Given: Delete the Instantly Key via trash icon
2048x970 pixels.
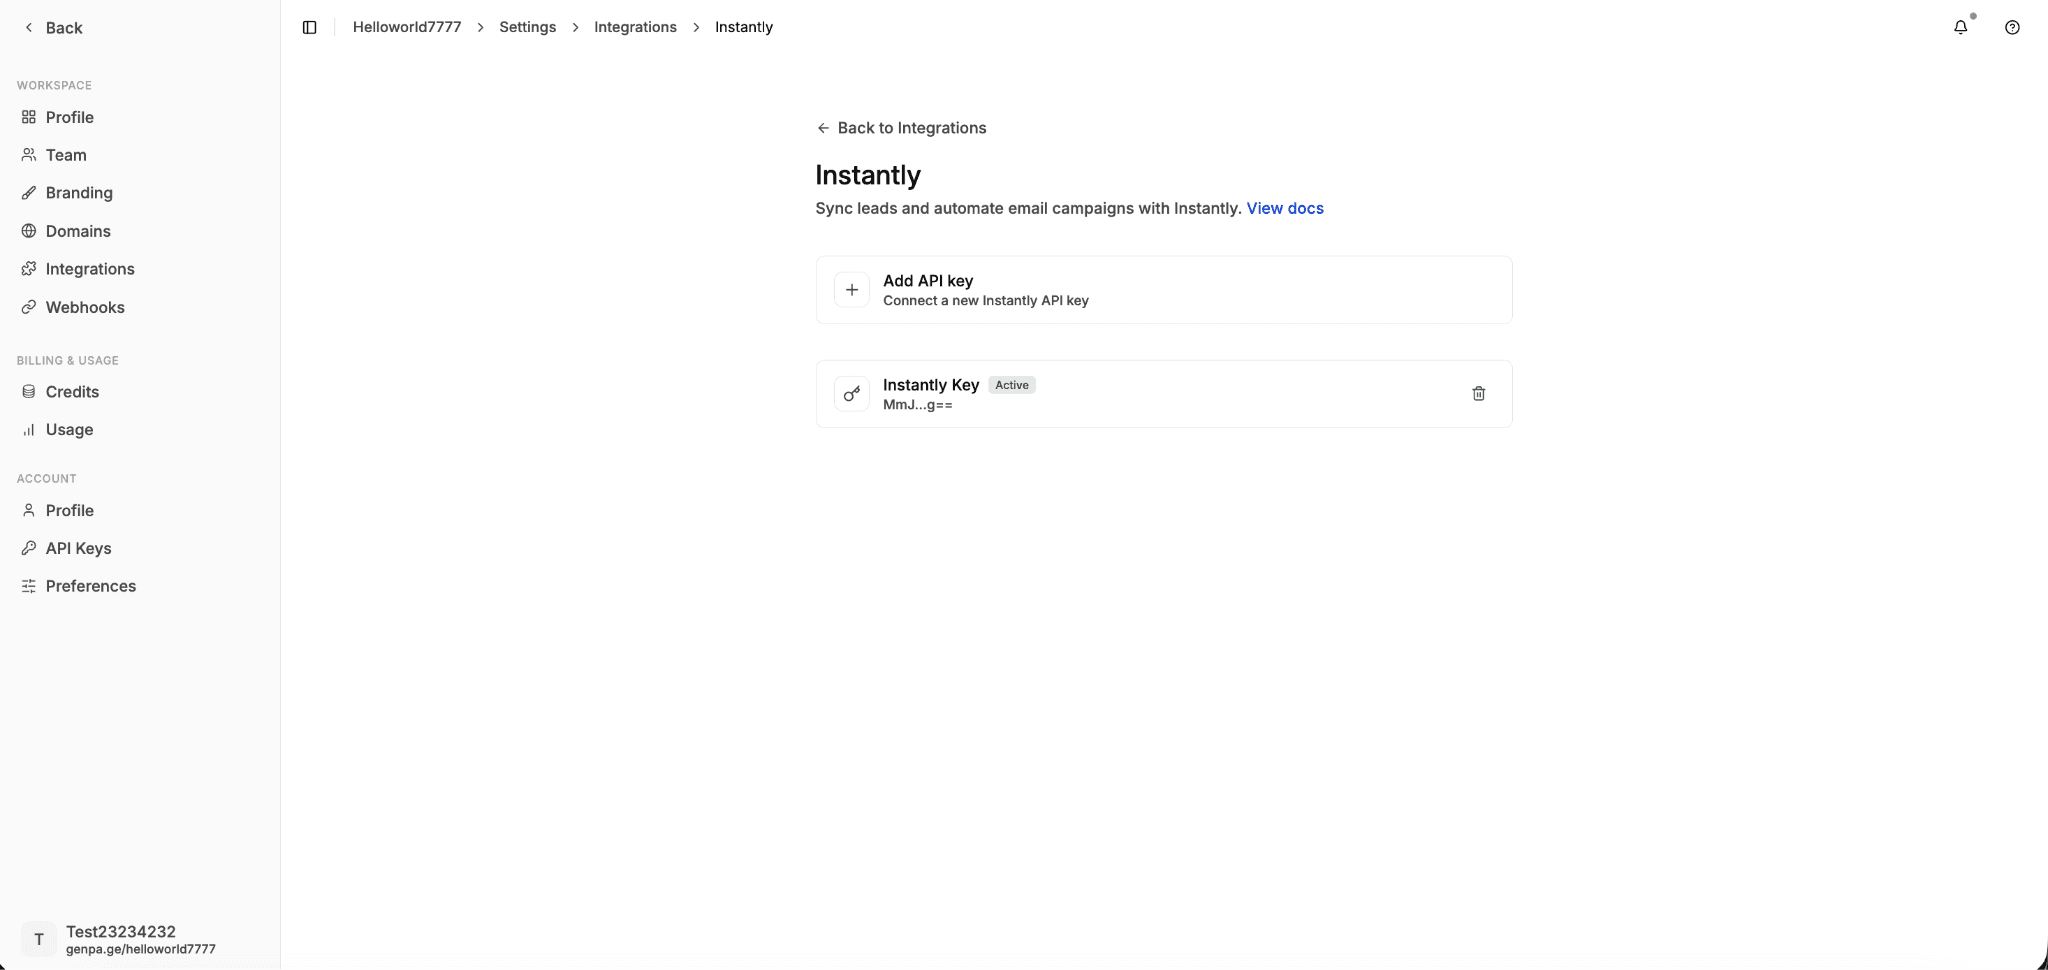Looking at the screenshot, I should click(x=1478, y=394).
